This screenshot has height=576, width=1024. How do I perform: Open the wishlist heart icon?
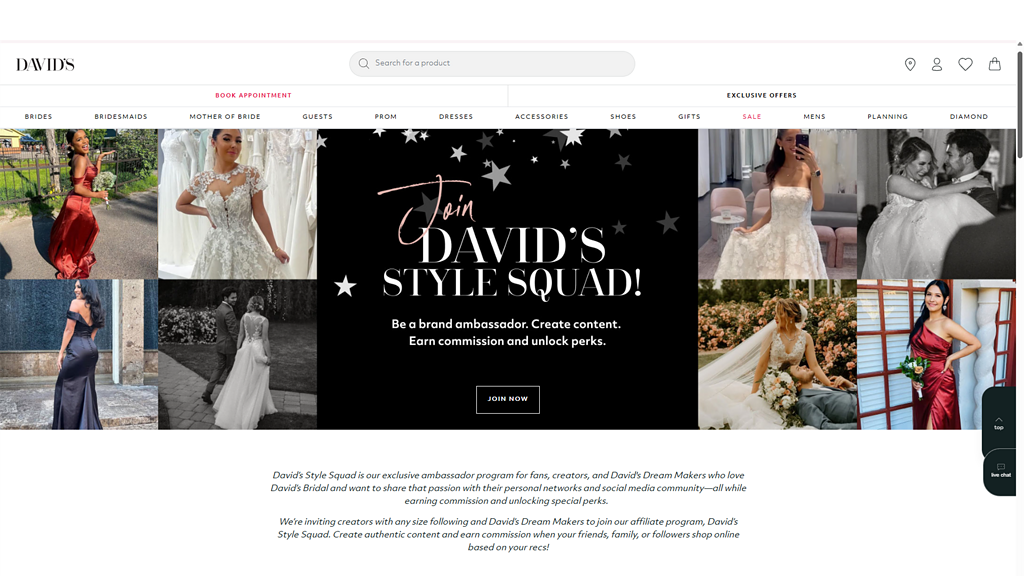[x=965, y=64]
